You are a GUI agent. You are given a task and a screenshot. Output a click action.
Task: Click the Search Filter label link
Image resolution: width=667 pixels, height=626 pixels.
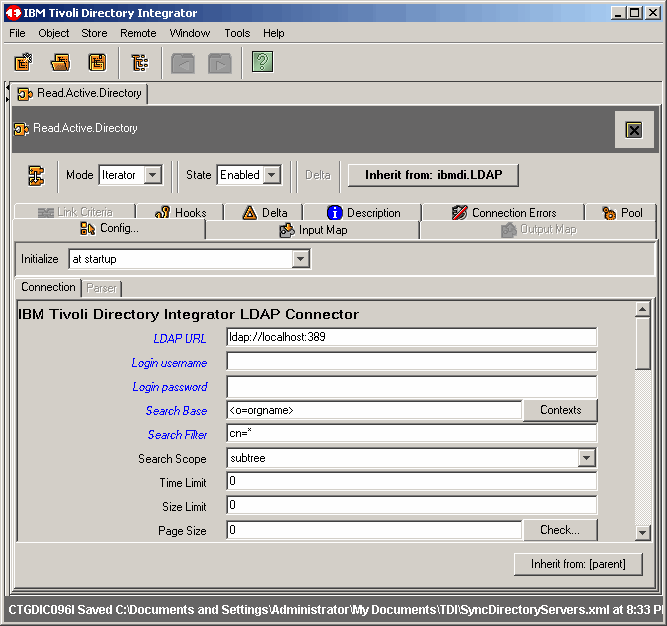pos(177,435)
